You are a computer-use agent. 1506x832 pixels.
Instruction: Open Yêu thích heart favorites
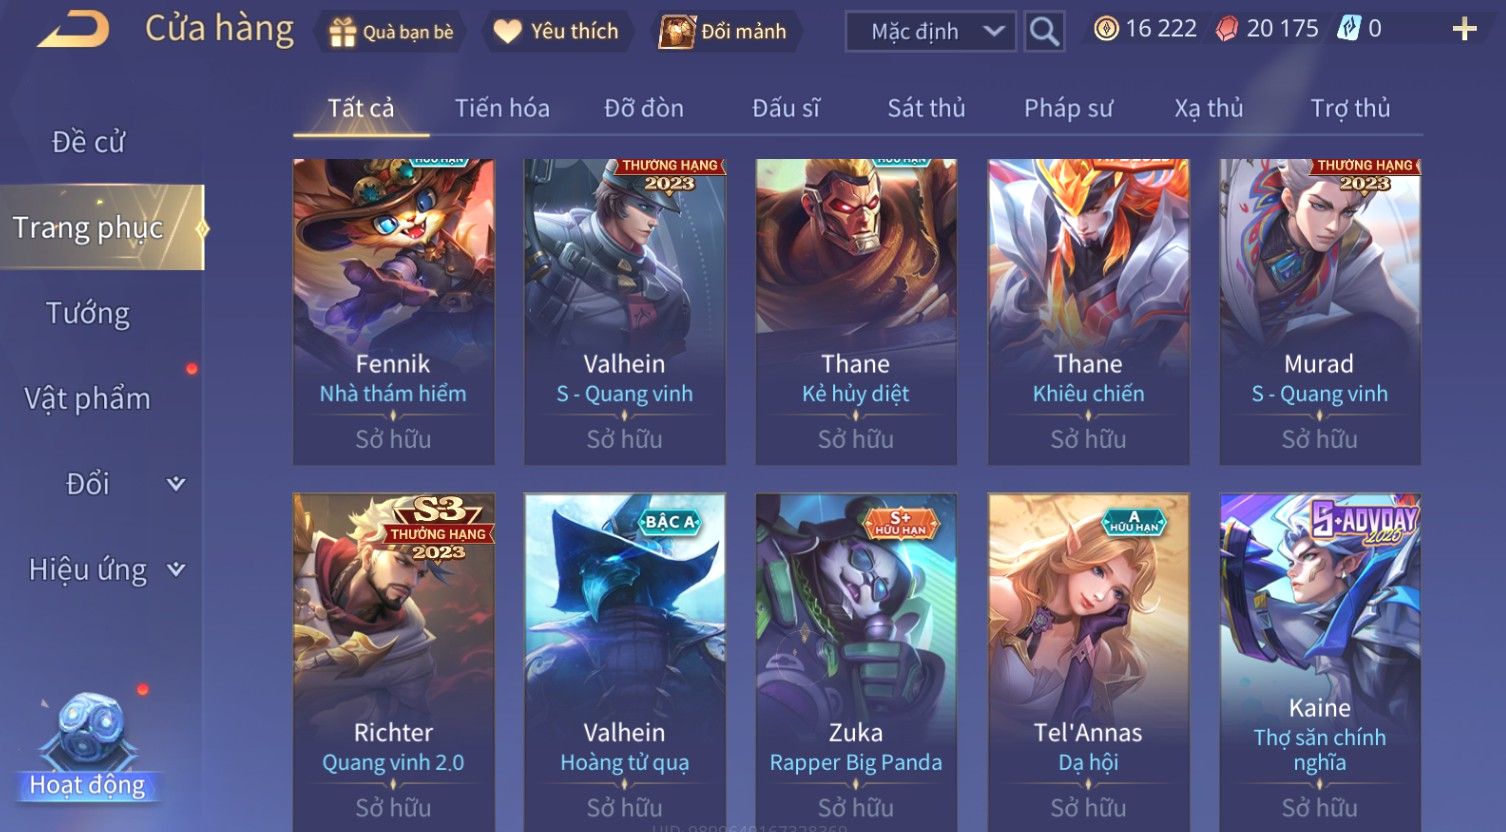[556, 32]
